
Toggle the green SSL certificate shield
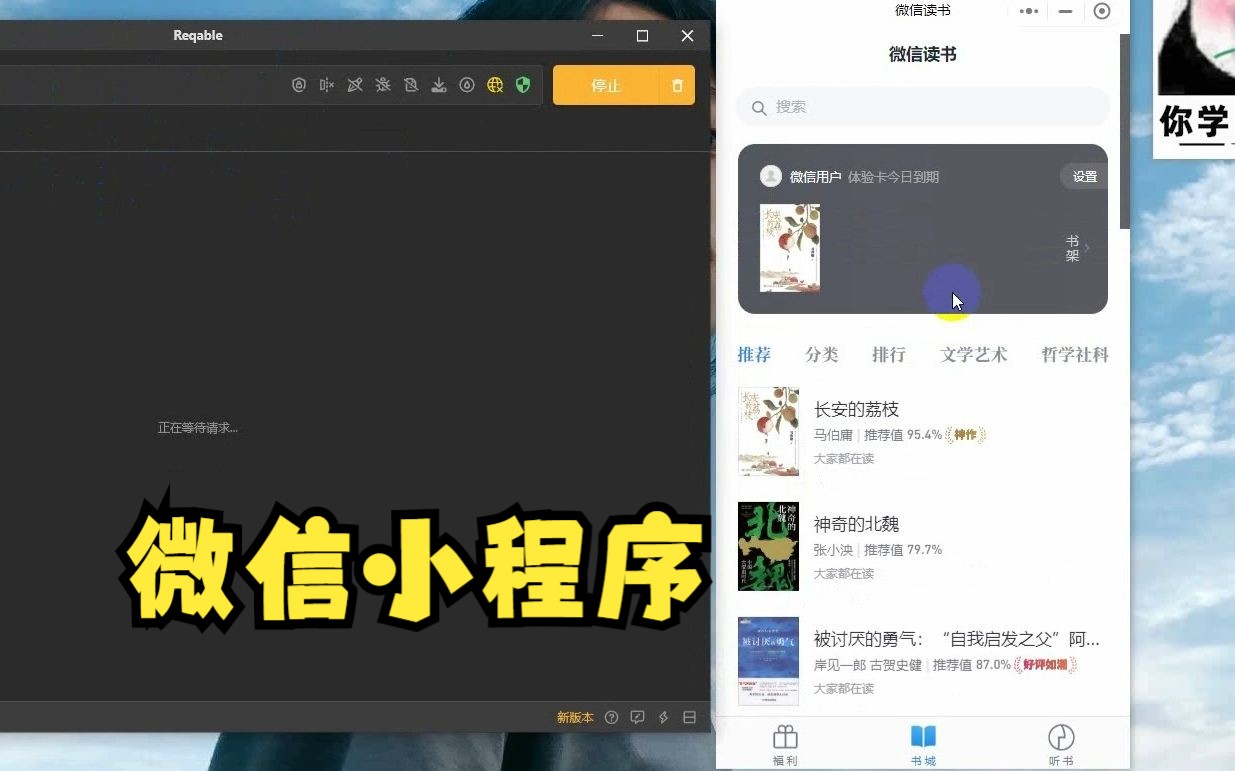click(523, 85)
